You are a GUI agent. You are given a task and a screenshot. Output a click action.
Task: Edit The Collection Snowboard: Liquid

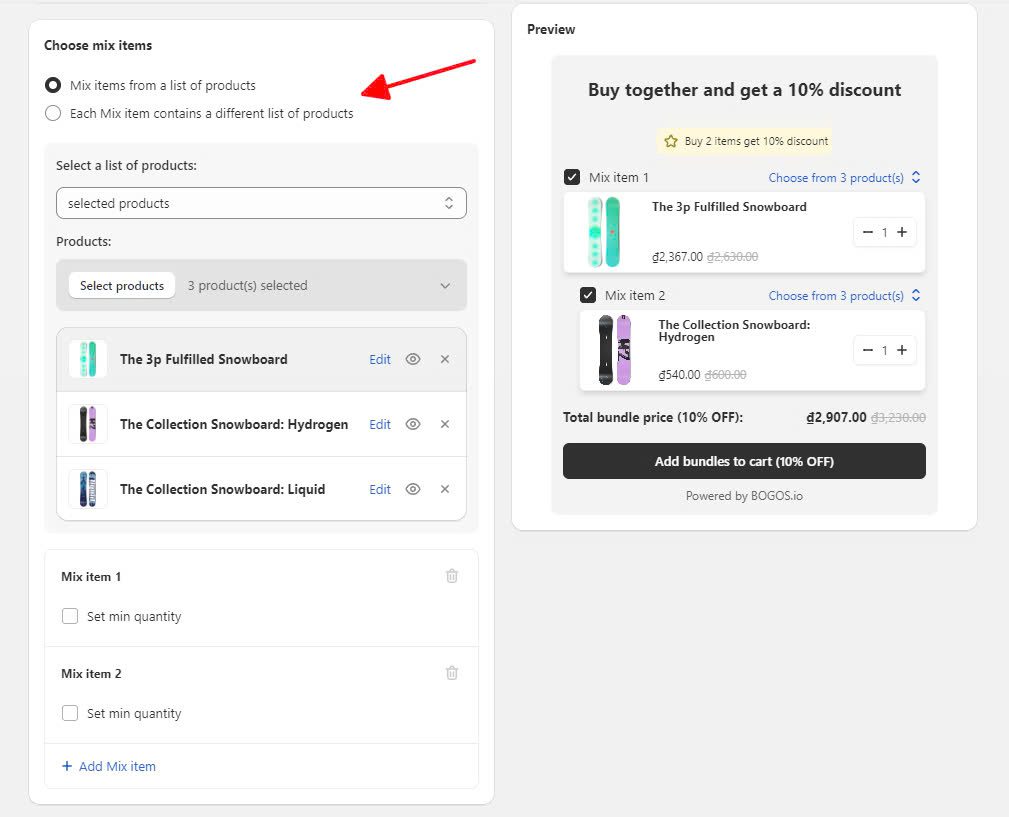[380, 489]
